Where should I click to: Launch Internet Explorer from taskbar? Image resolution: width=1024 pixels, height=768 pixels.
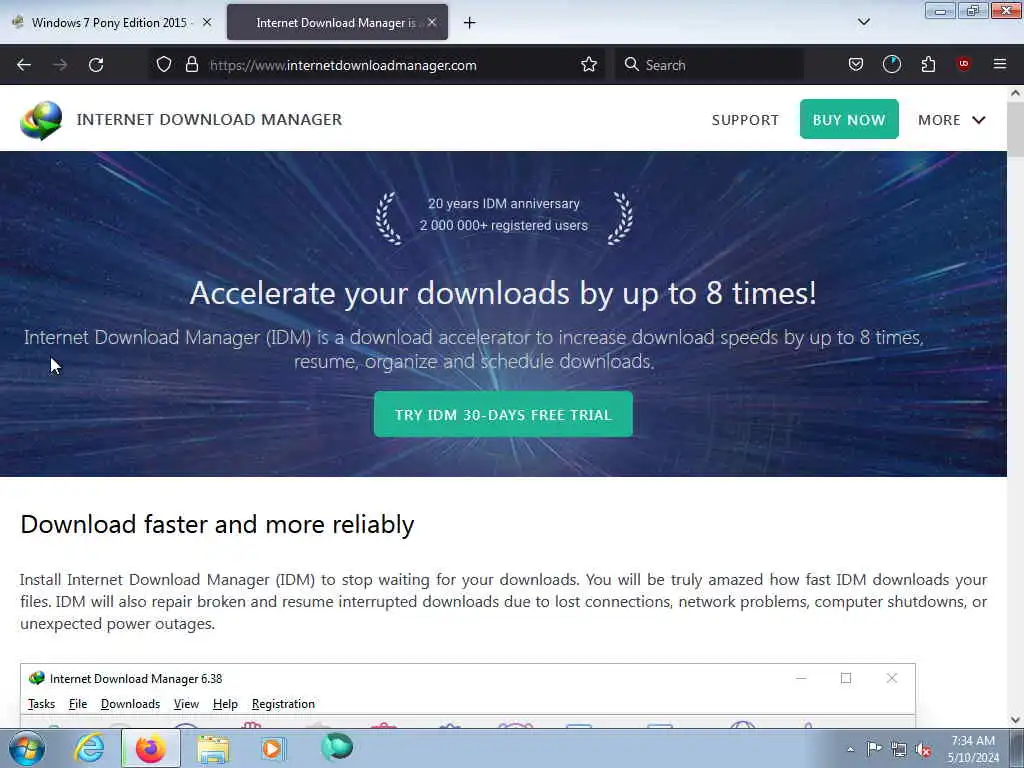click(x=89, y=748)
